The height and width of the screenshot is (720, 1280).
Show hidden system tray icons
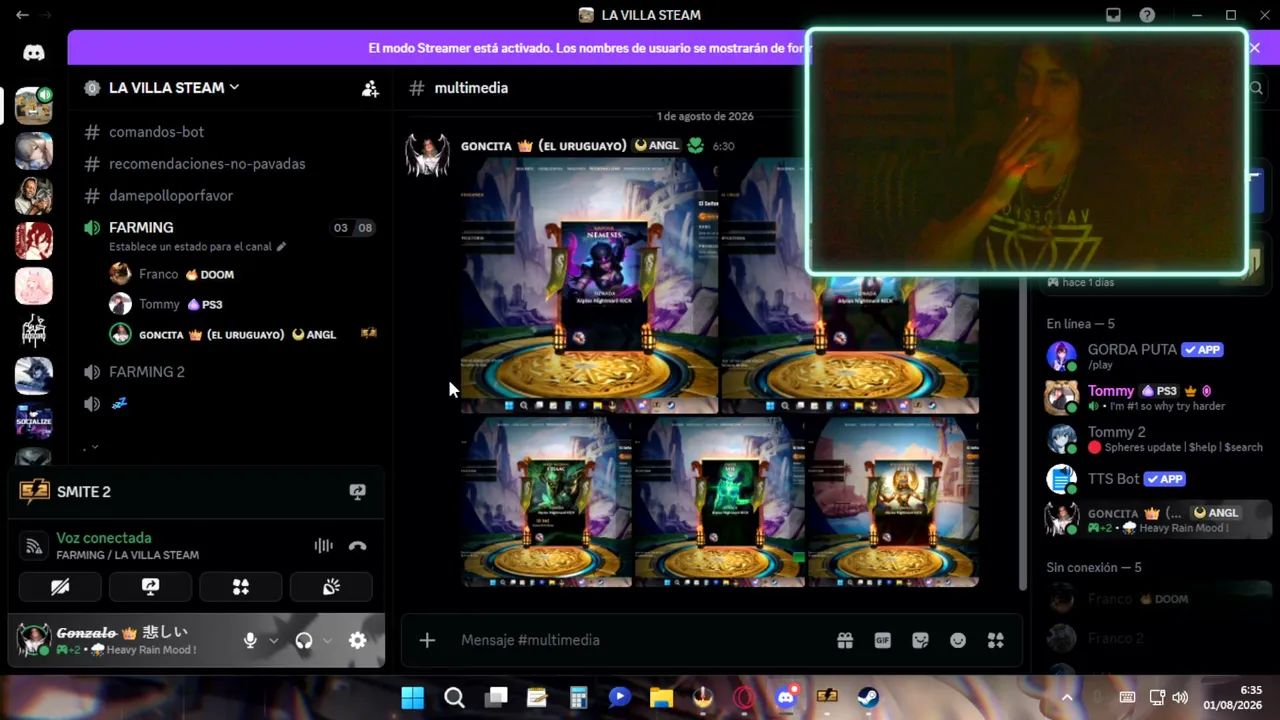click(1066, 697)
